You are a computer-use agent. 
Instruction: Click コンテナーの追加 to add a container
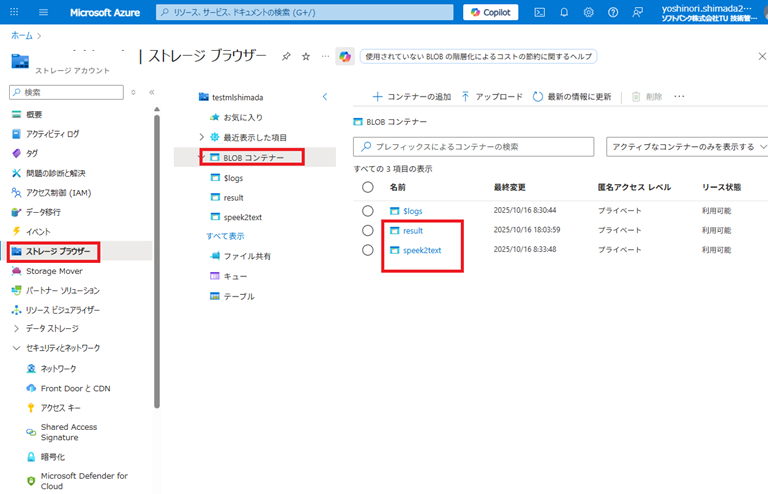(411, 97)
